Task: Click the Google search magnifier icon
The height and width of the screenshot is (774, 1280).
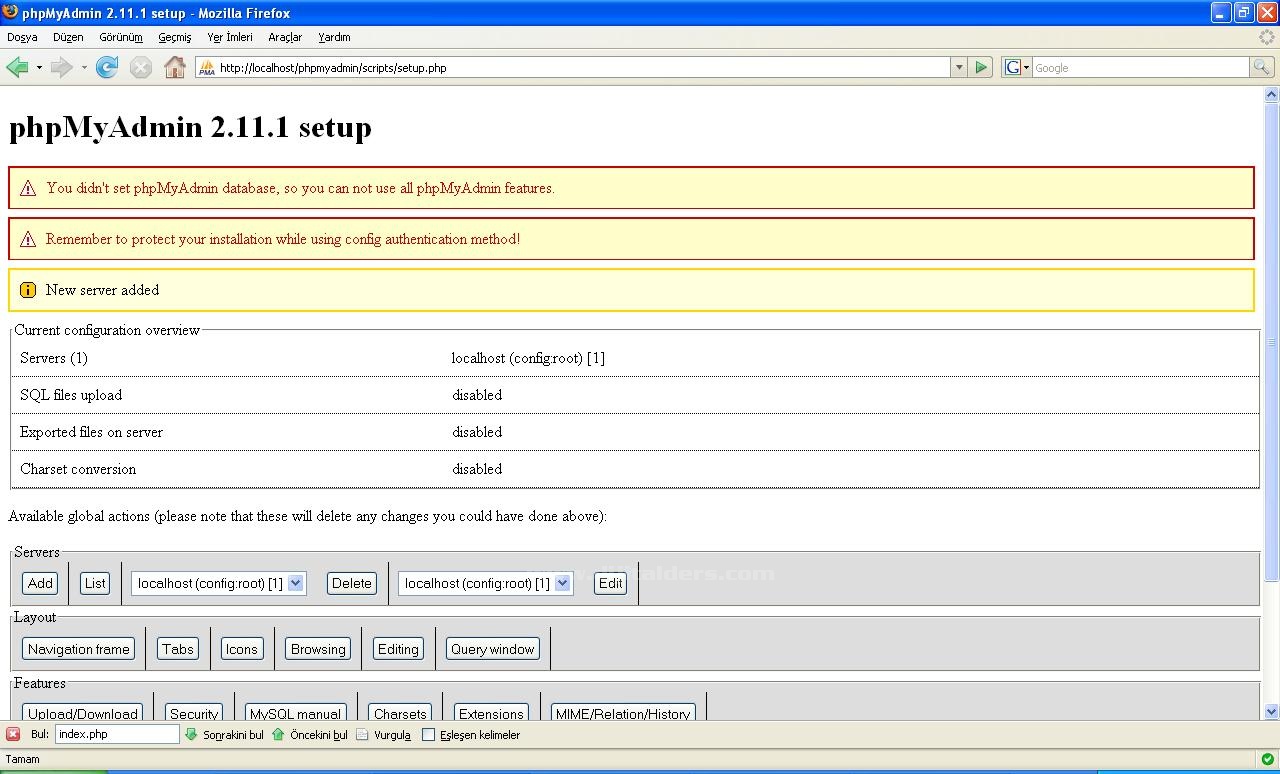Action: [x=1260, y=67]
